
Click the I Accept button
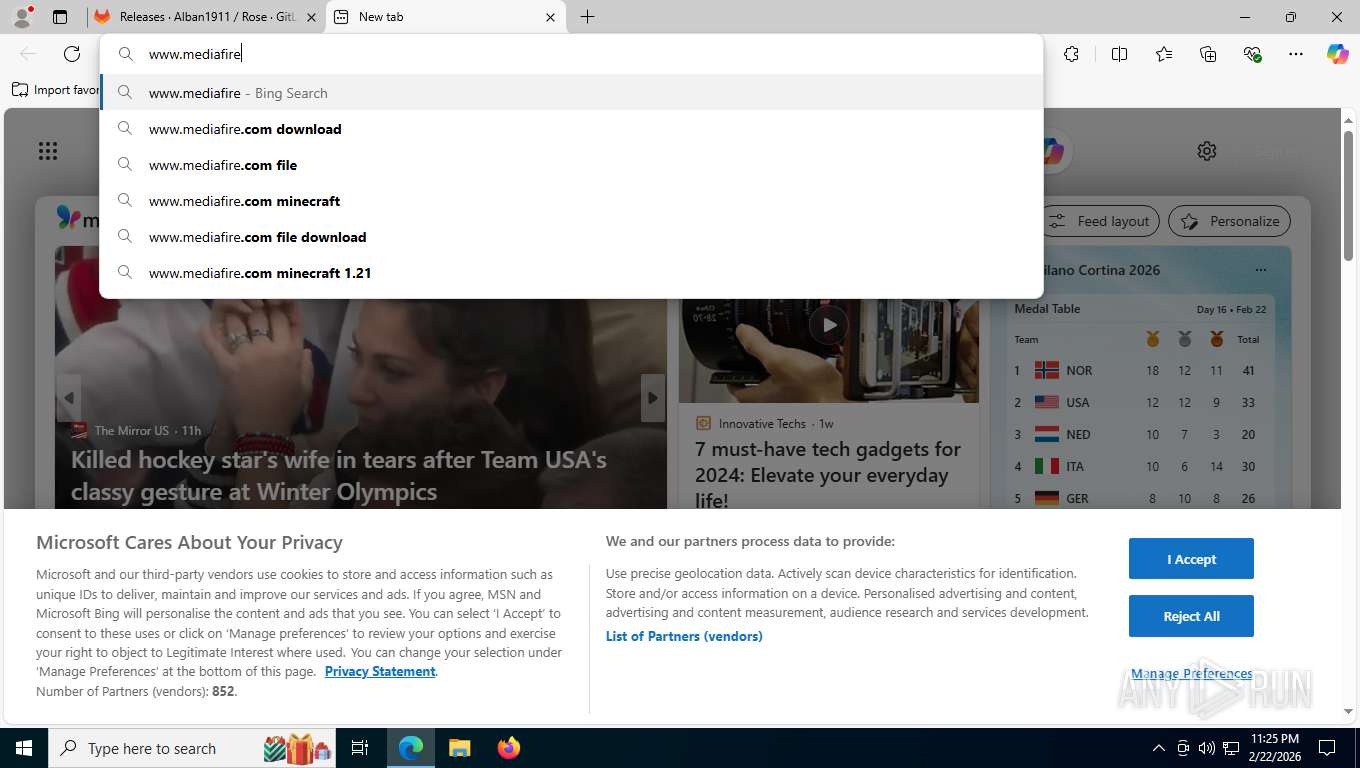tap(1191, 559)
